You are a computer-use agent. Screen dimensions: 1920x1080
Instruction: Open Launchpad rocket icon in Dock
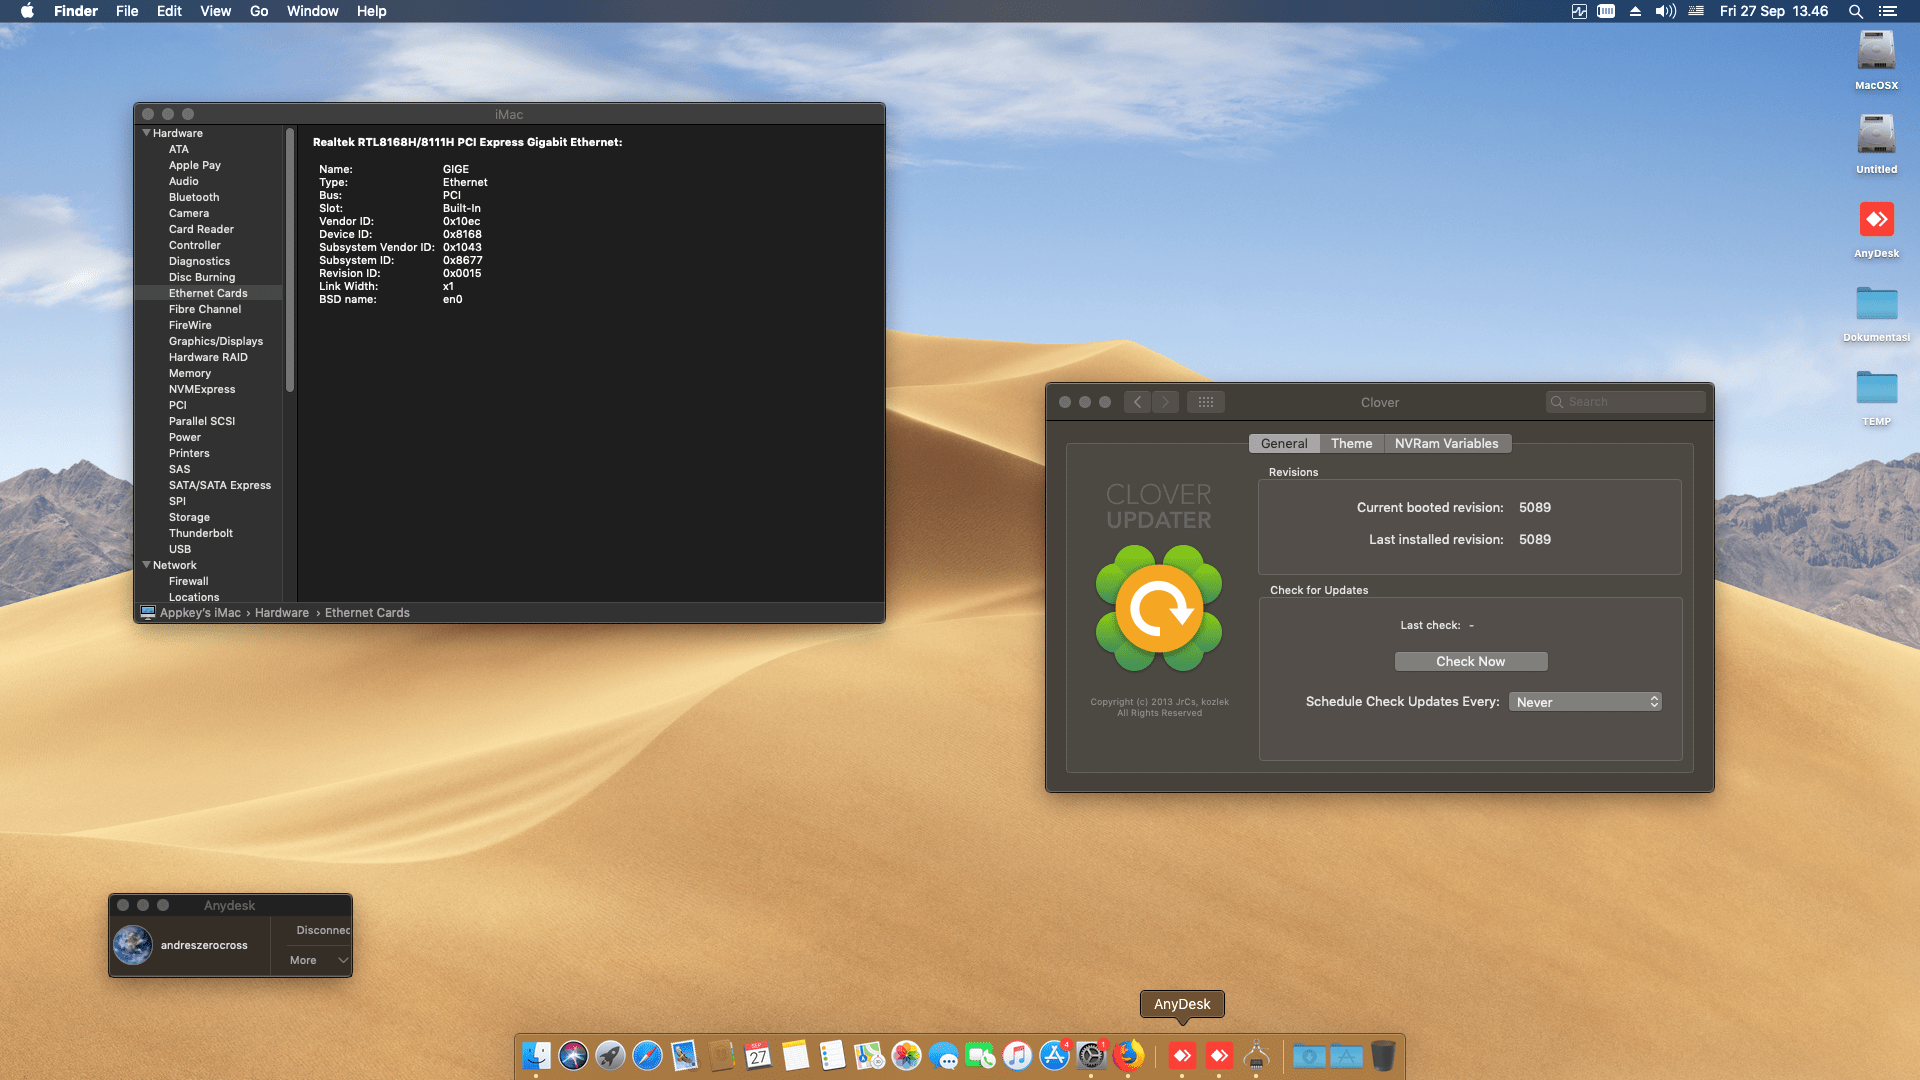coord(610,1055)
